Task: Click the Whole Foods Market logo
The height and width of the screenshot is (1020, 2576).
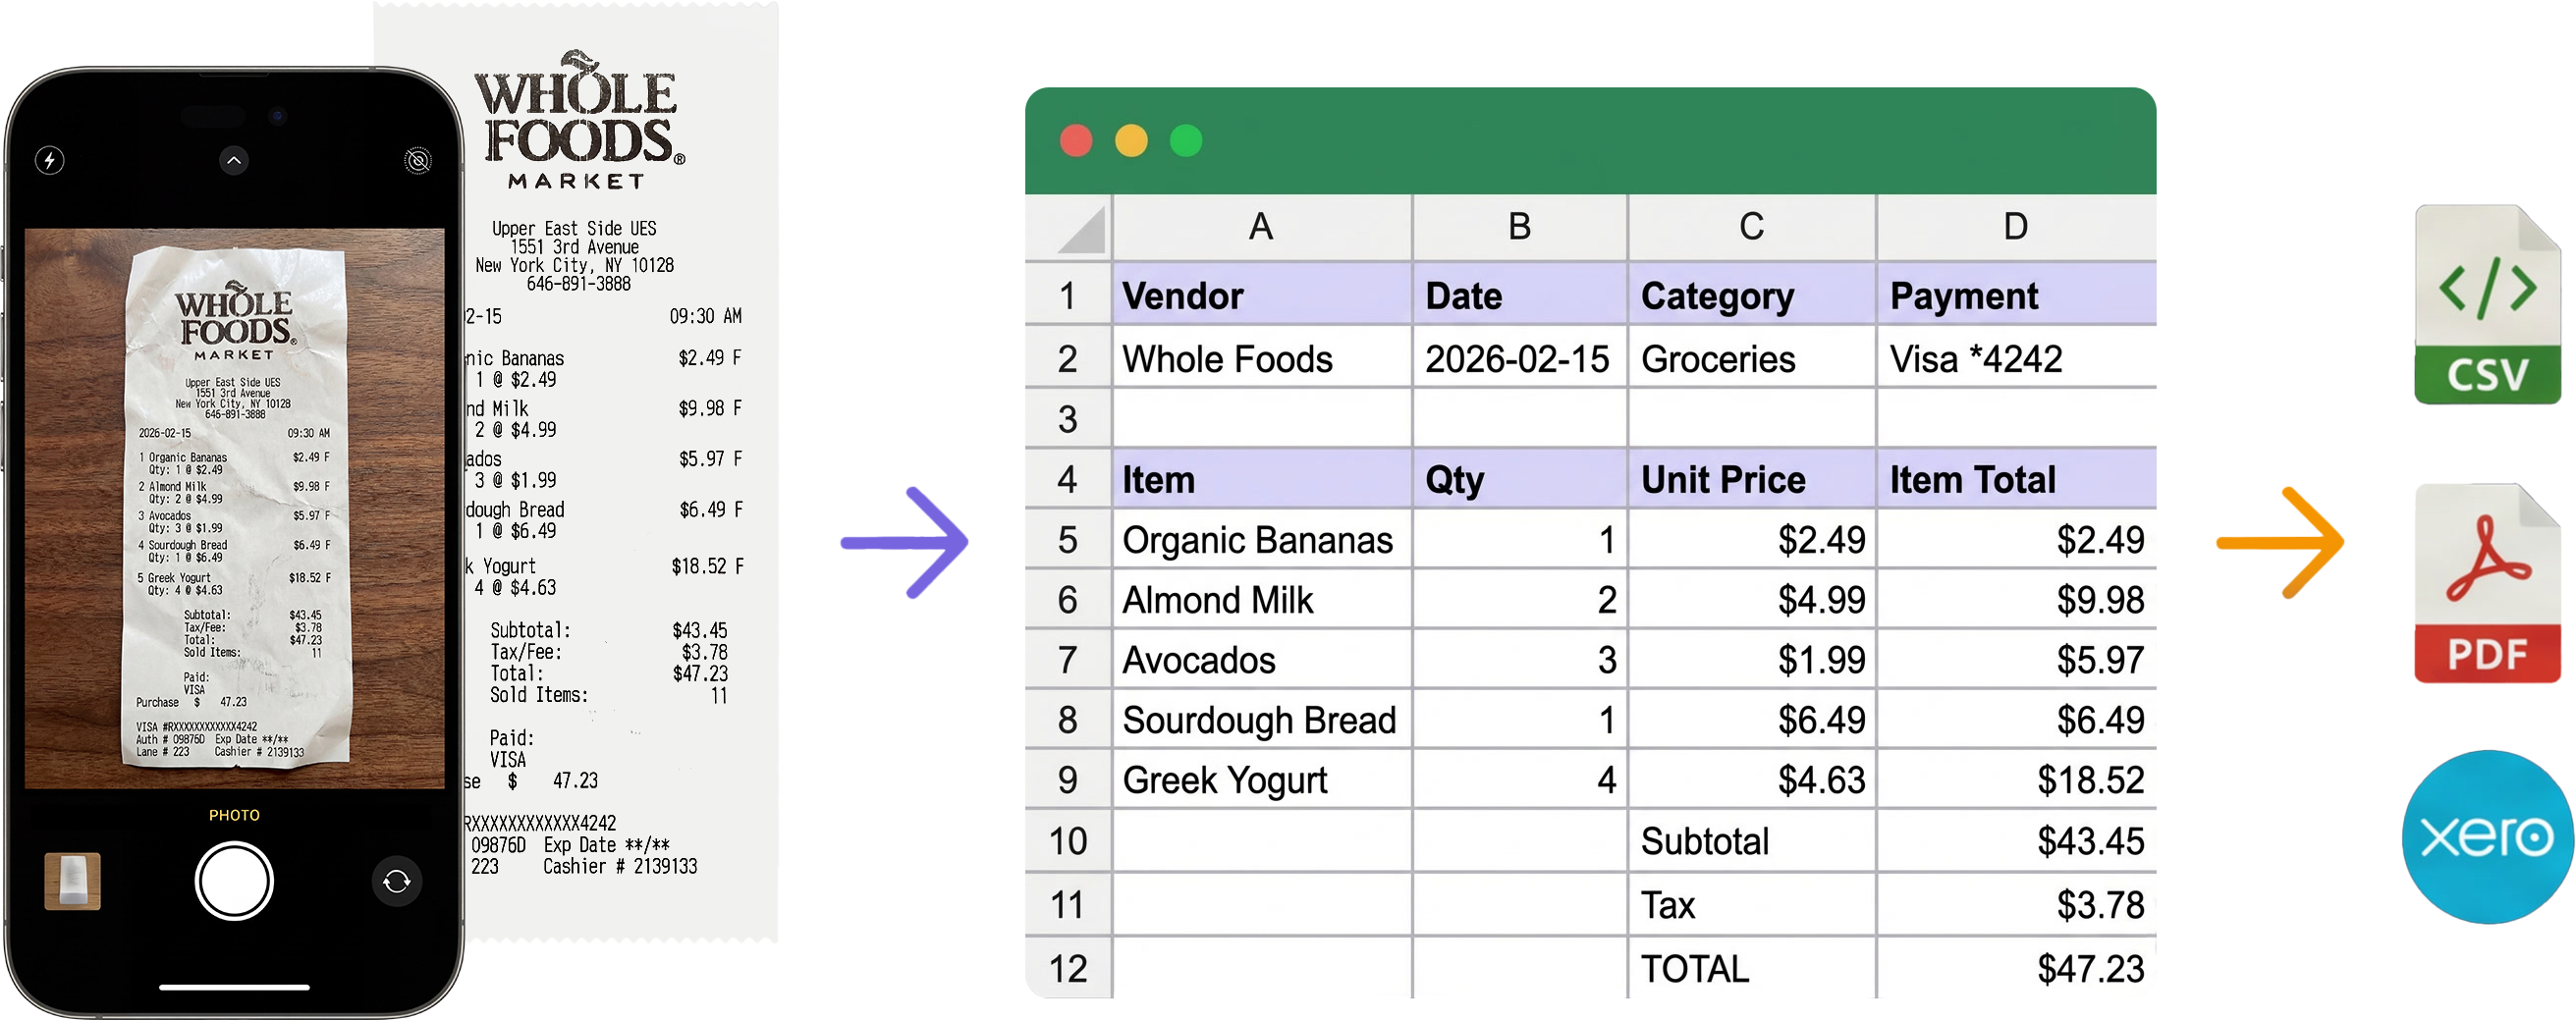Action: point(579,120)
